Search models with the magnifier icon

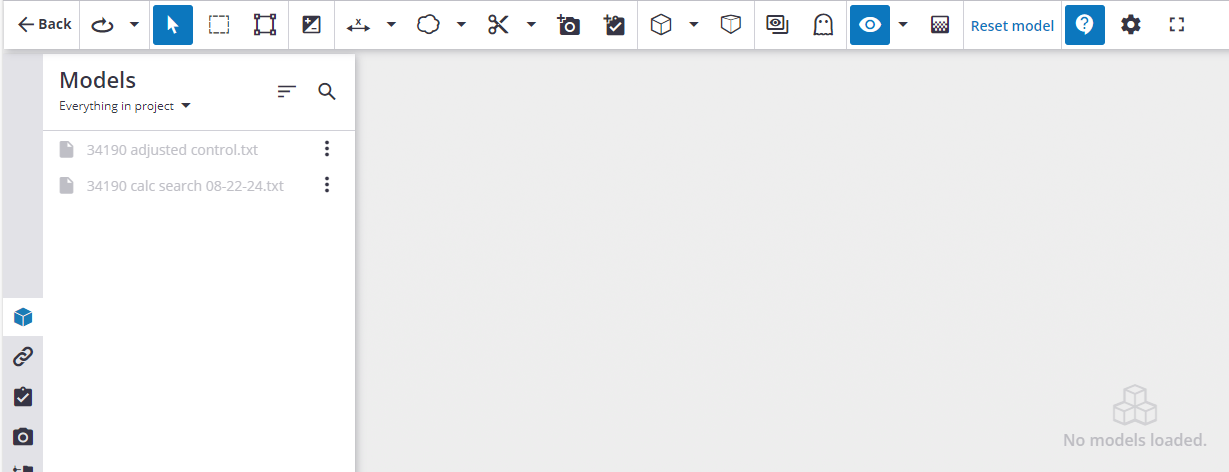click(x=327, y=92)
